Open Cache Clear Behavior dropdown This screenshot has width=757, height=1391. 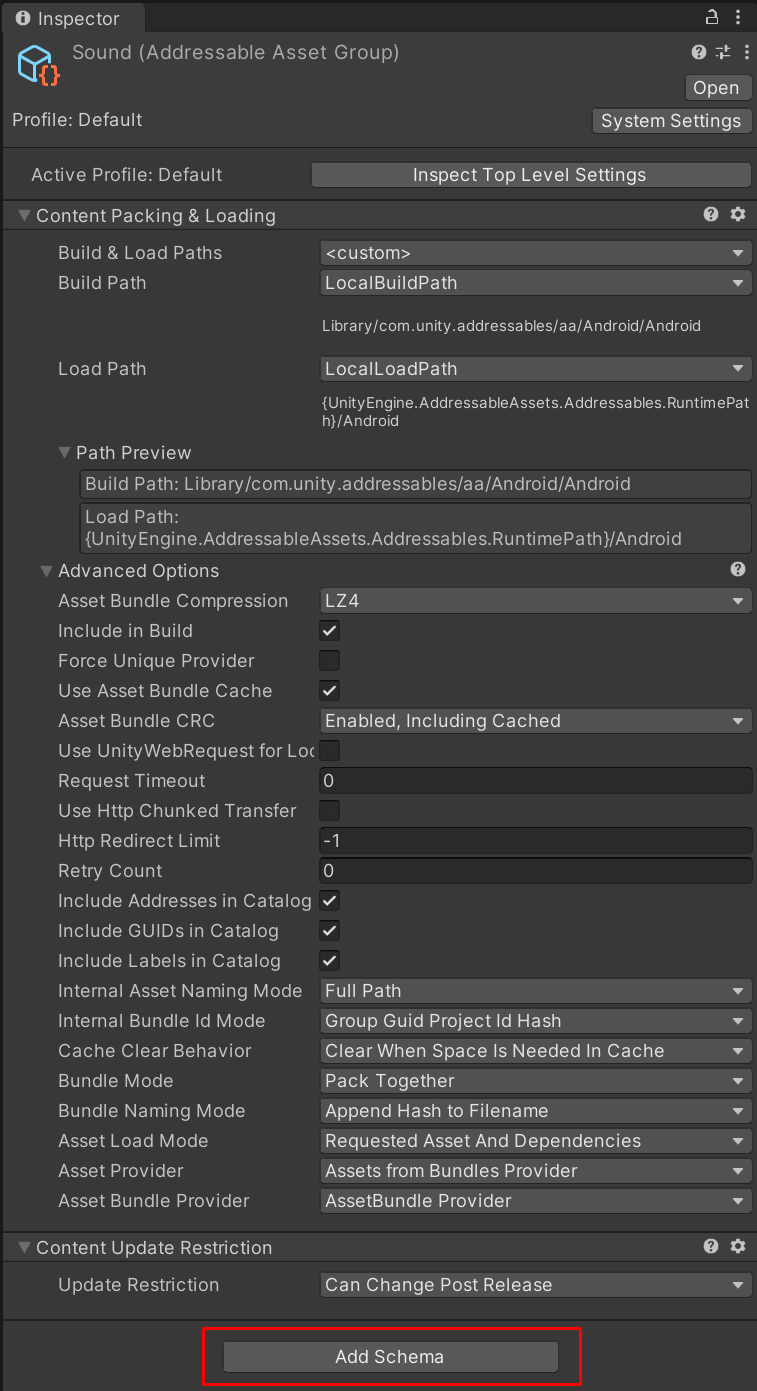535,1051
